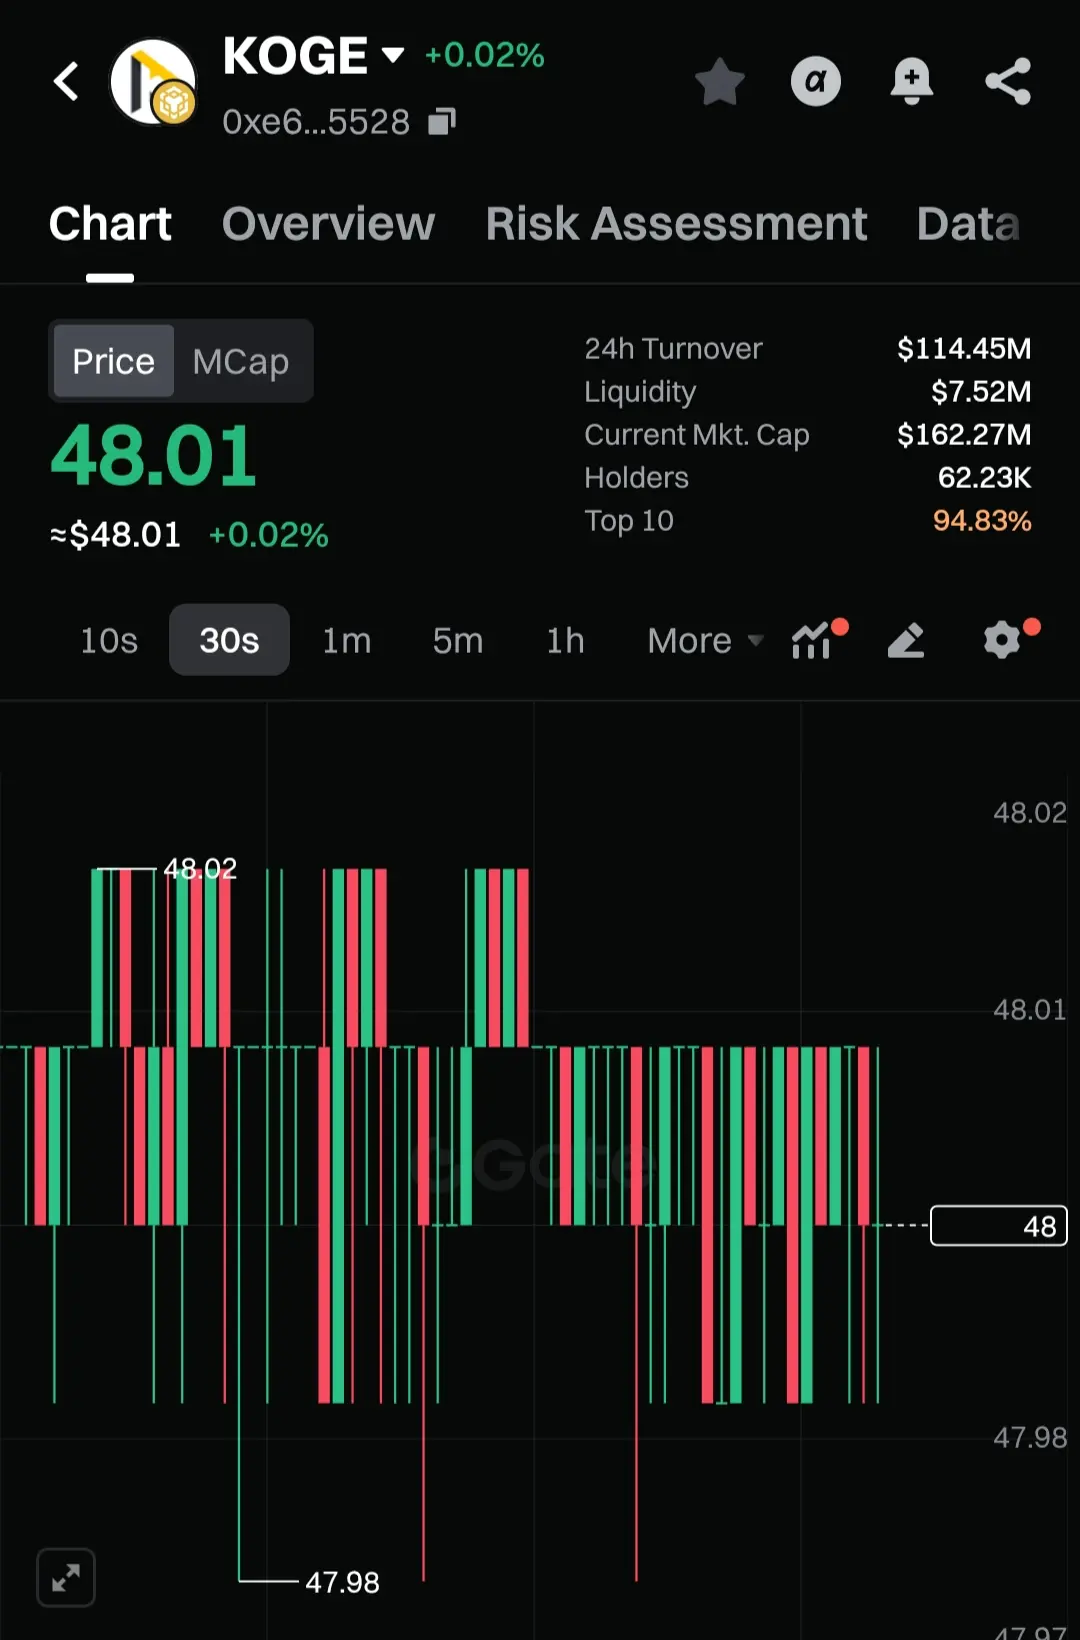Expand chart to fullscreen
This screenshot has height=1640, width=1080.
[x=66, y=1578]
